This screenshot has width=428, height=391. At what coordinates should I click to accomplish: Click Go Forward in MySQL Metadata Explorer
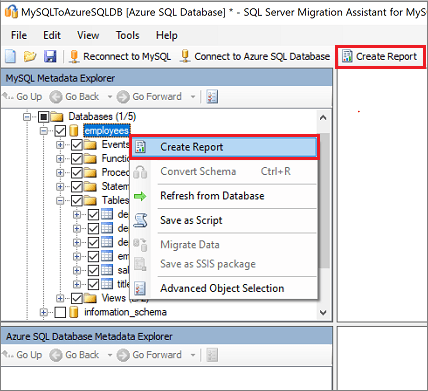(150, 97)
